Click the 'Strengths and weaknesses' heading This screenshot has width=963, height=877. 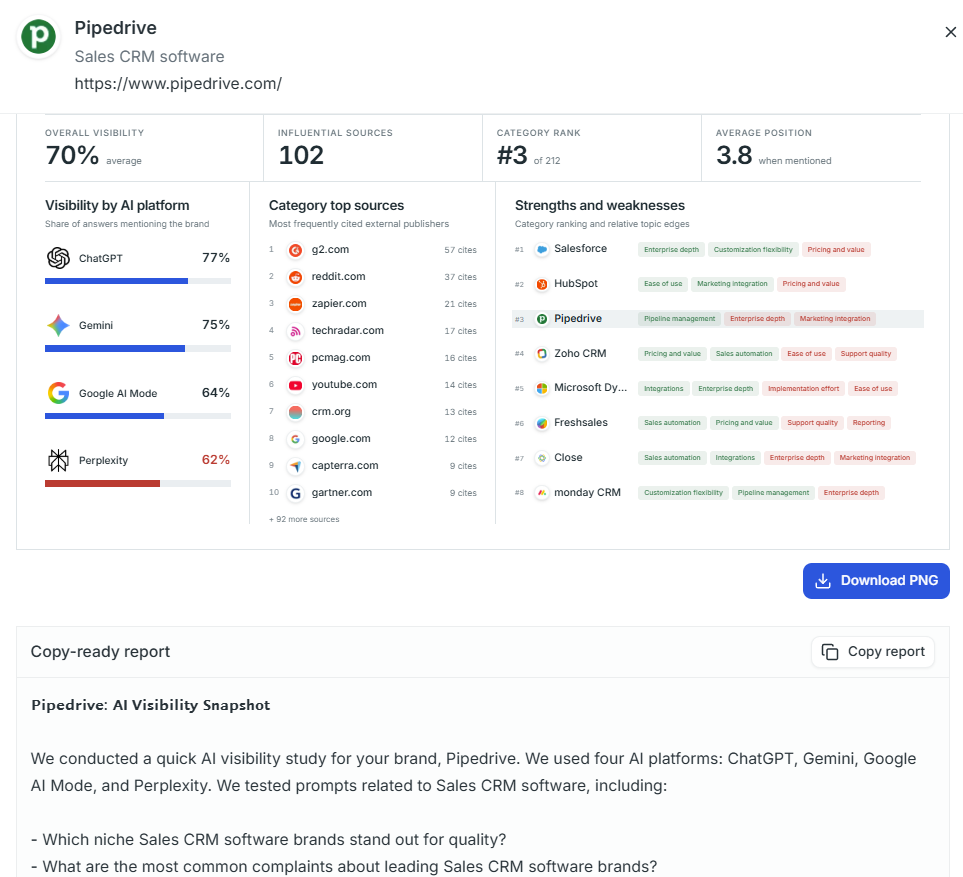599,205
